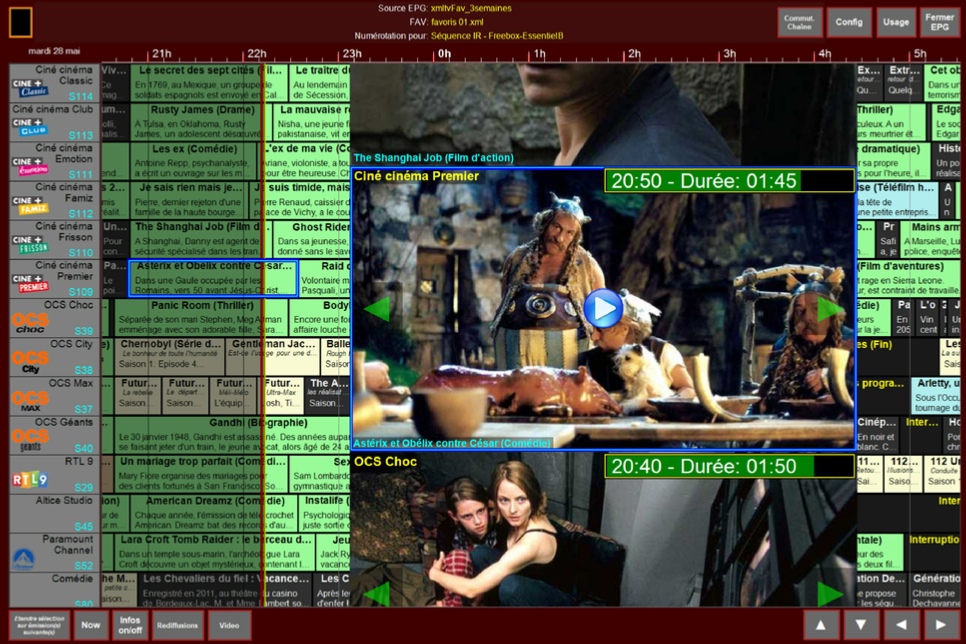Click the 22h marker on the timeline
The width and height of the screenshot is (966, 644).
coord(257,54)
